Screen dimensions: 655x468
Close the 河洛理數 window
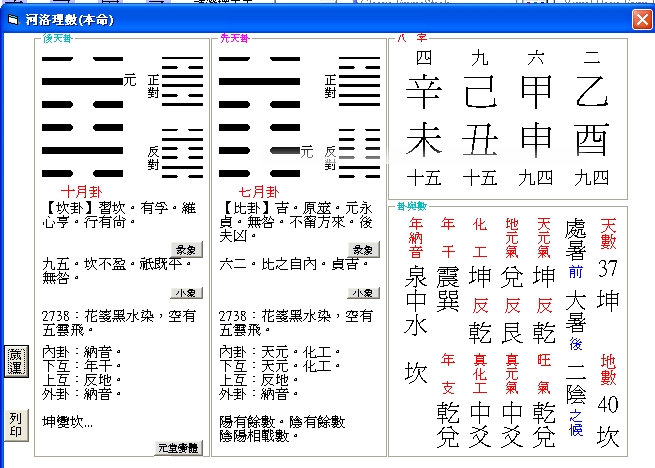tap(641, 19)
